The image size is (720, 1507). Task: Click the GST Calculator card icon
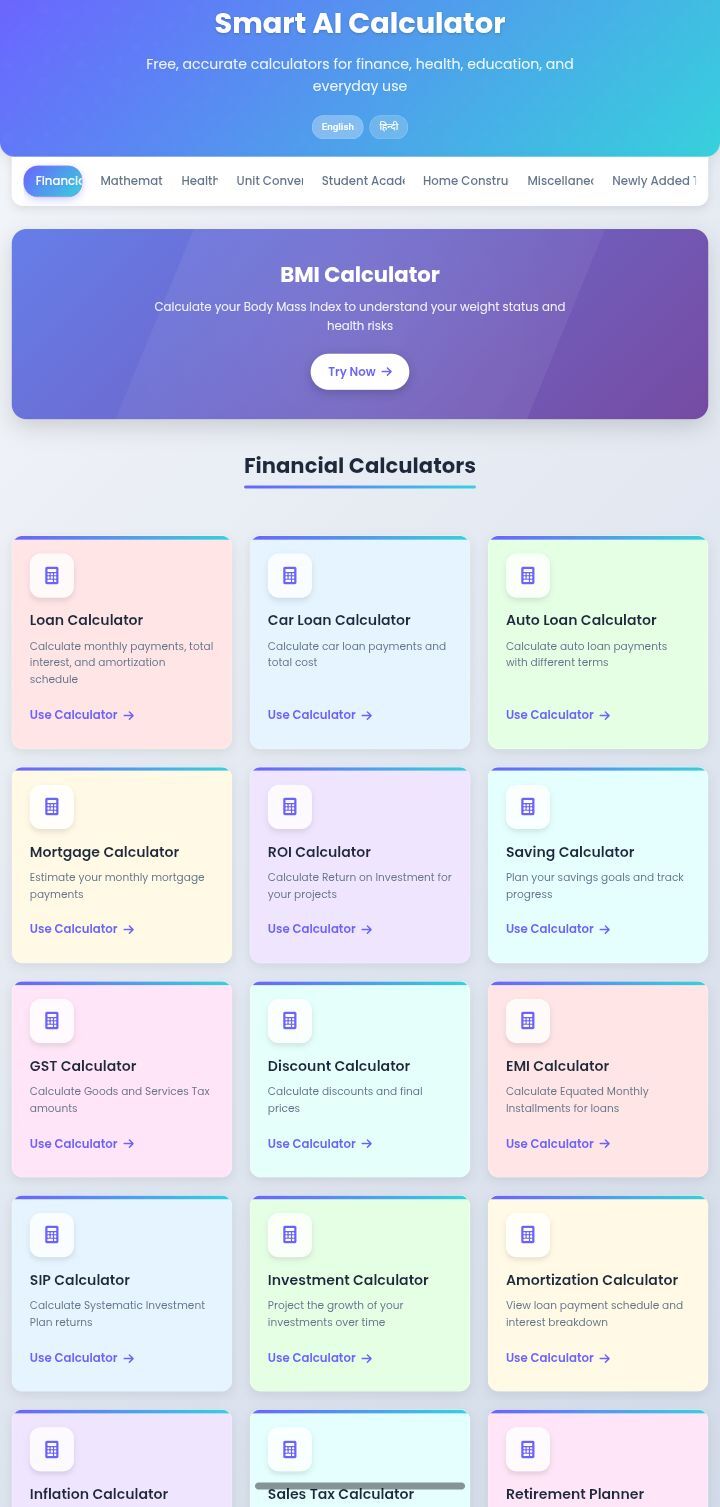[52, 1020]
